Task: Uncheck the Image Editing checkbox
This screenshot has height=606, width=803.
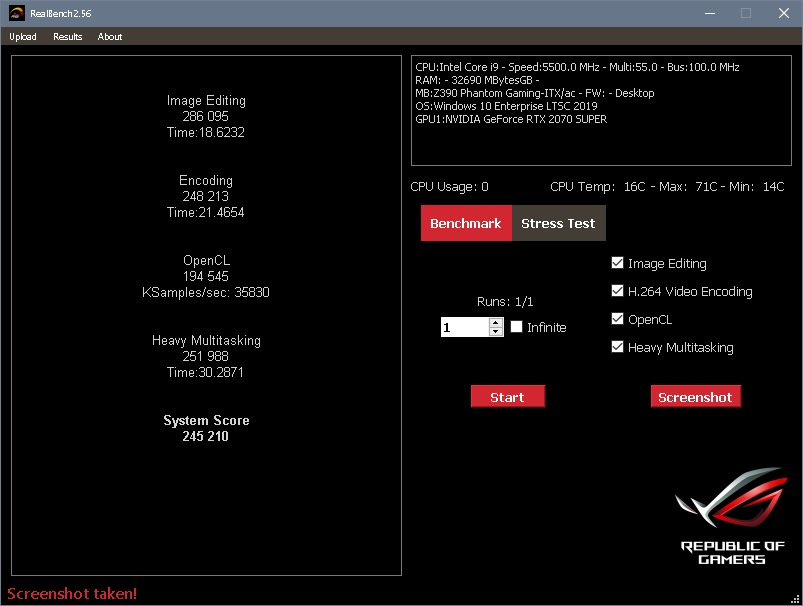Action: click(x=618, y=263)
